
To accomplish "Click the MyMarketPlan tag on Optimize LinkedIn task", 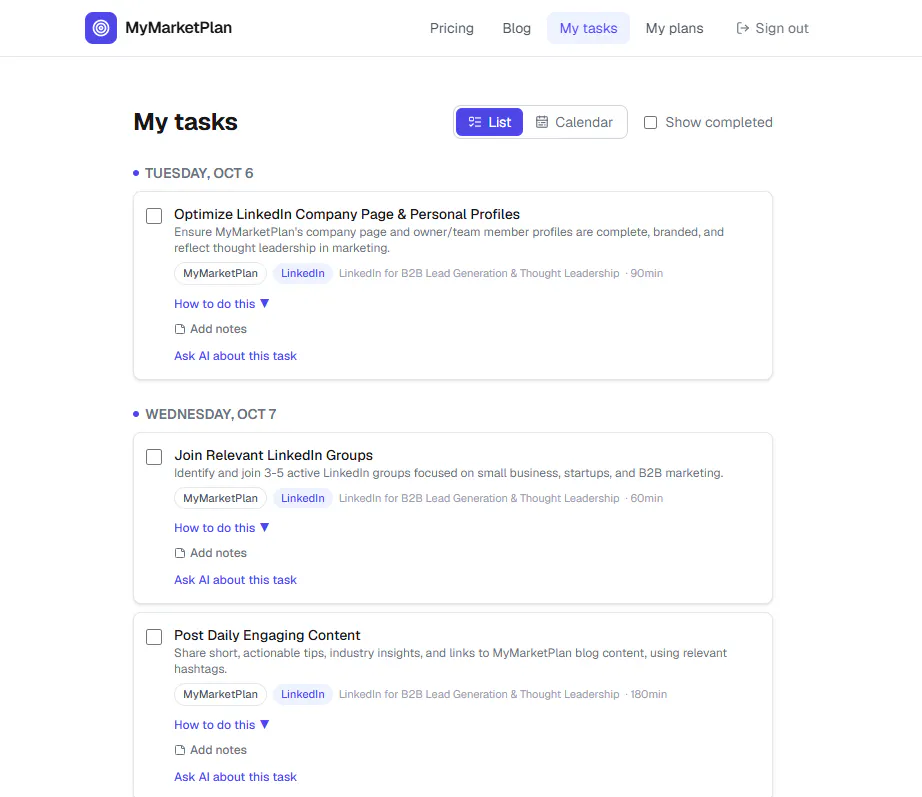I will (x=221, y=274).
